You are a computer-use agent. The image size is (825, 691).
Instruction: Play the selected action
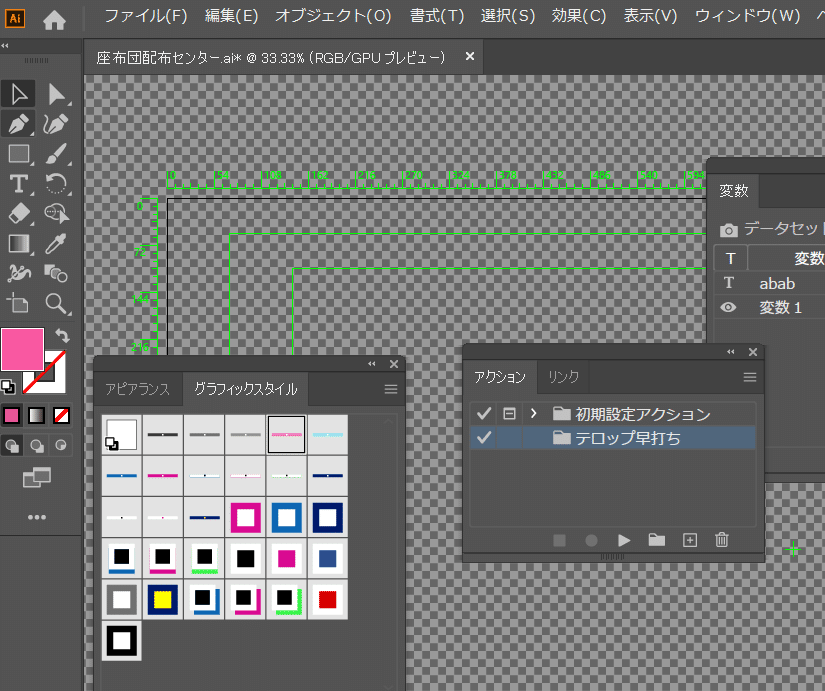[x=624, y=540]
